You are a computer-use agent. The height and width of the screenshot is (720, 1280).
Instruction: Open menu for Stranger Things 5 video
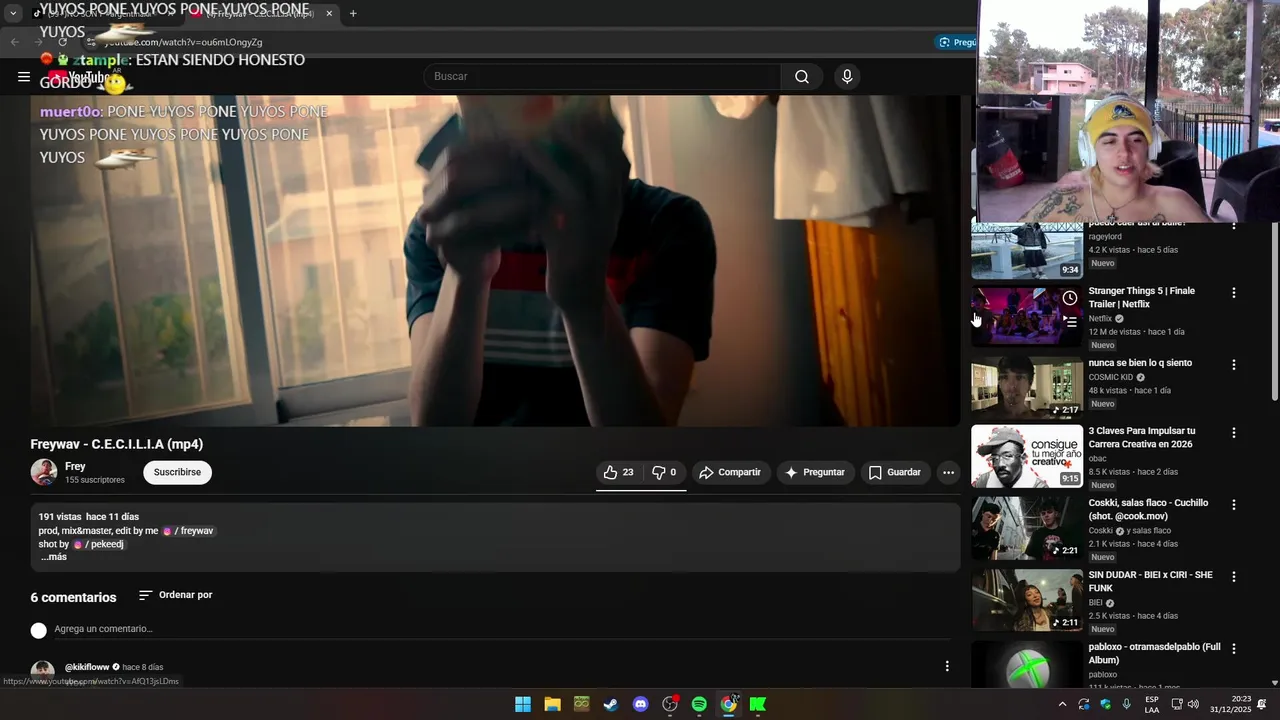(x=1233, y=293)
